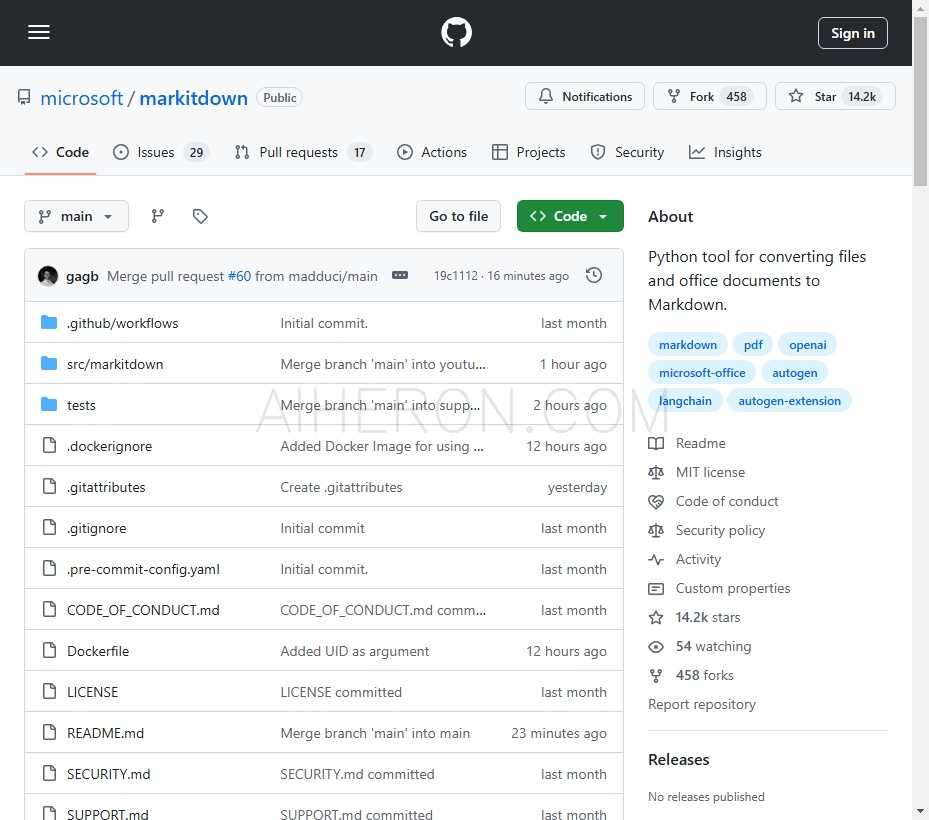Open commit 'Added UID as argument'
This screenshot has width=929, height=820.
[354, 651]
